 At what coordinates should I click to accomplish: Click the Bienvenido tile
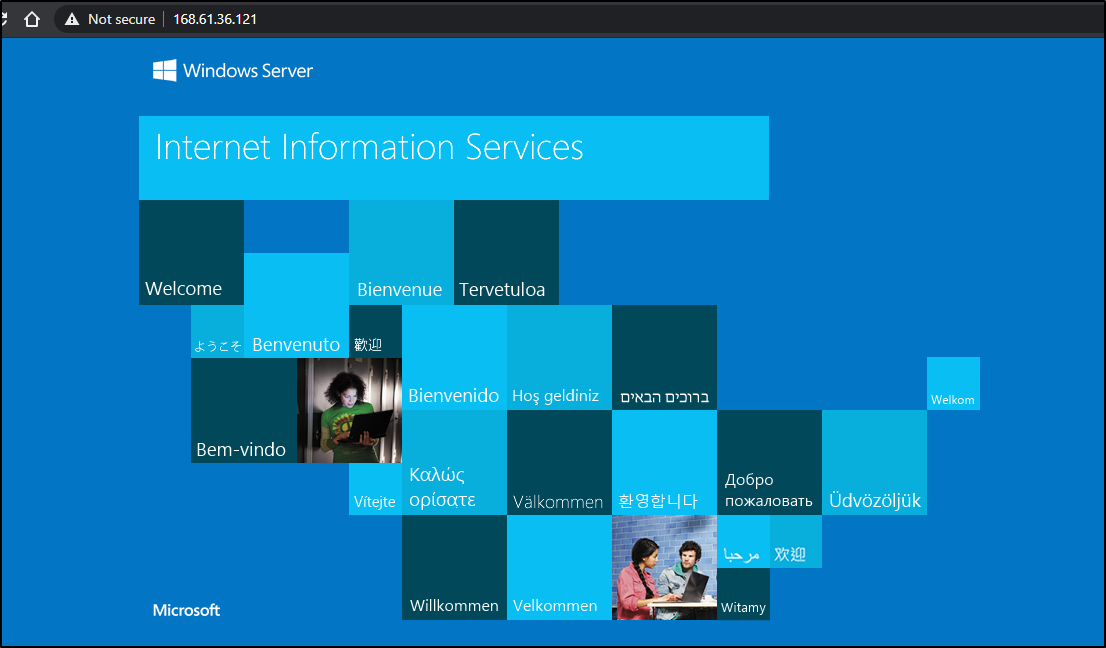454,357
